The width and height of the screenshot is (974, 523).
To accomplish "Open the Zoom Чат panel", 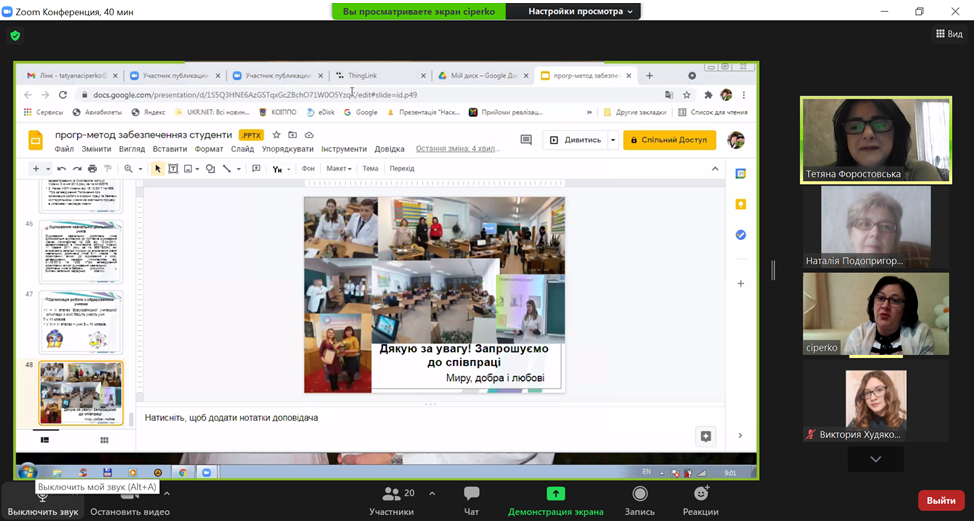I will click(471, 500).
